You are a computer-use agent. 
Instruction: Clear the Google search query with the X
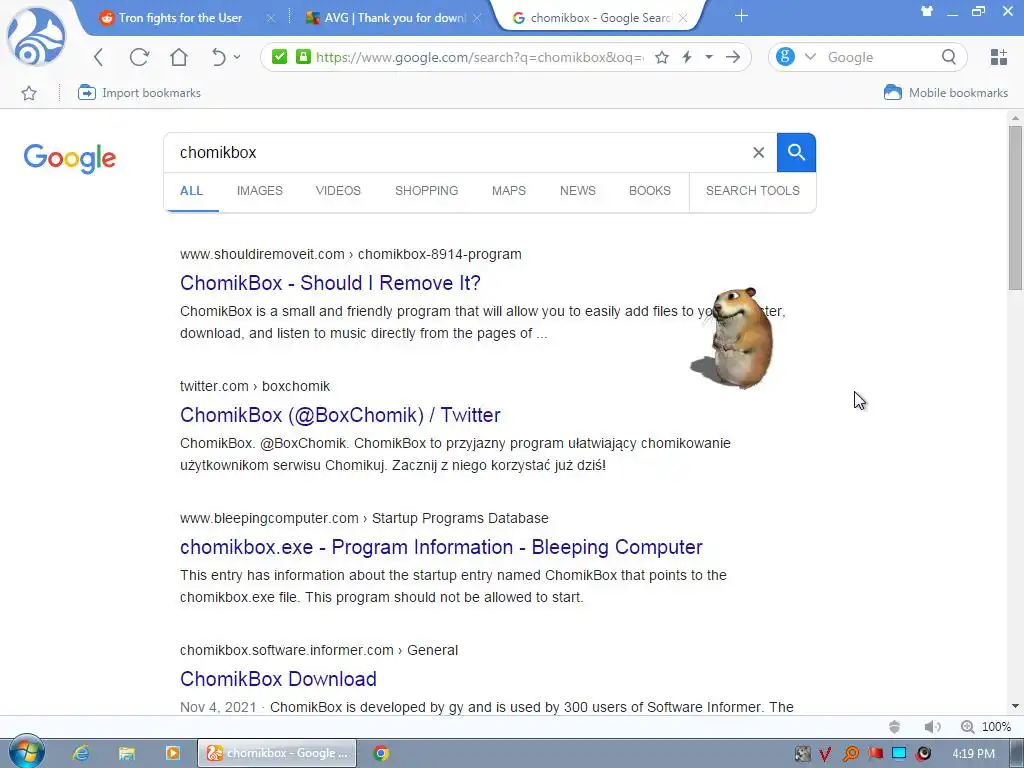pos(758,152)
